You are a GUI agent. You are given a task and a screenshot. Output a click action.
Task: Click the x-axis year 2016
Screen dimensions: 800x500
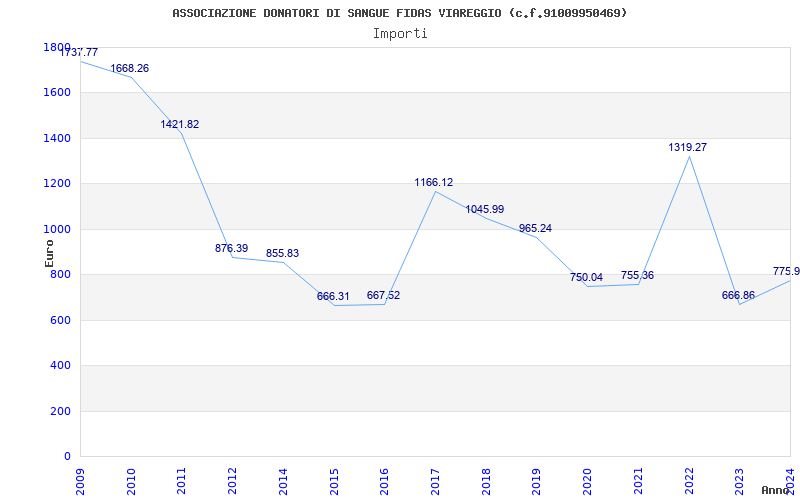coord(385,482)
